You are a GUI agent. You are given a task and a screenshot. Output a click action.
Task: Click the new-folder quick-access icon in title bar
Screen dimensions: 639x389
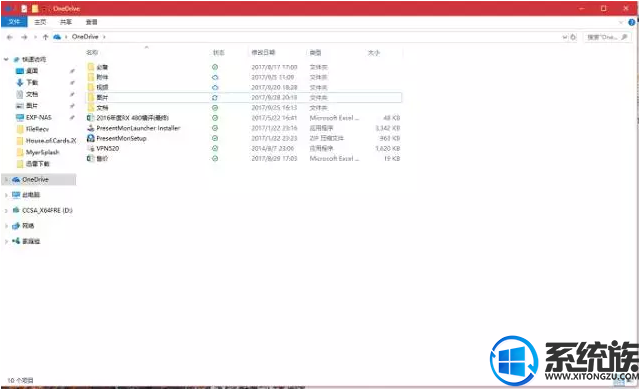(x=35, y=8)
